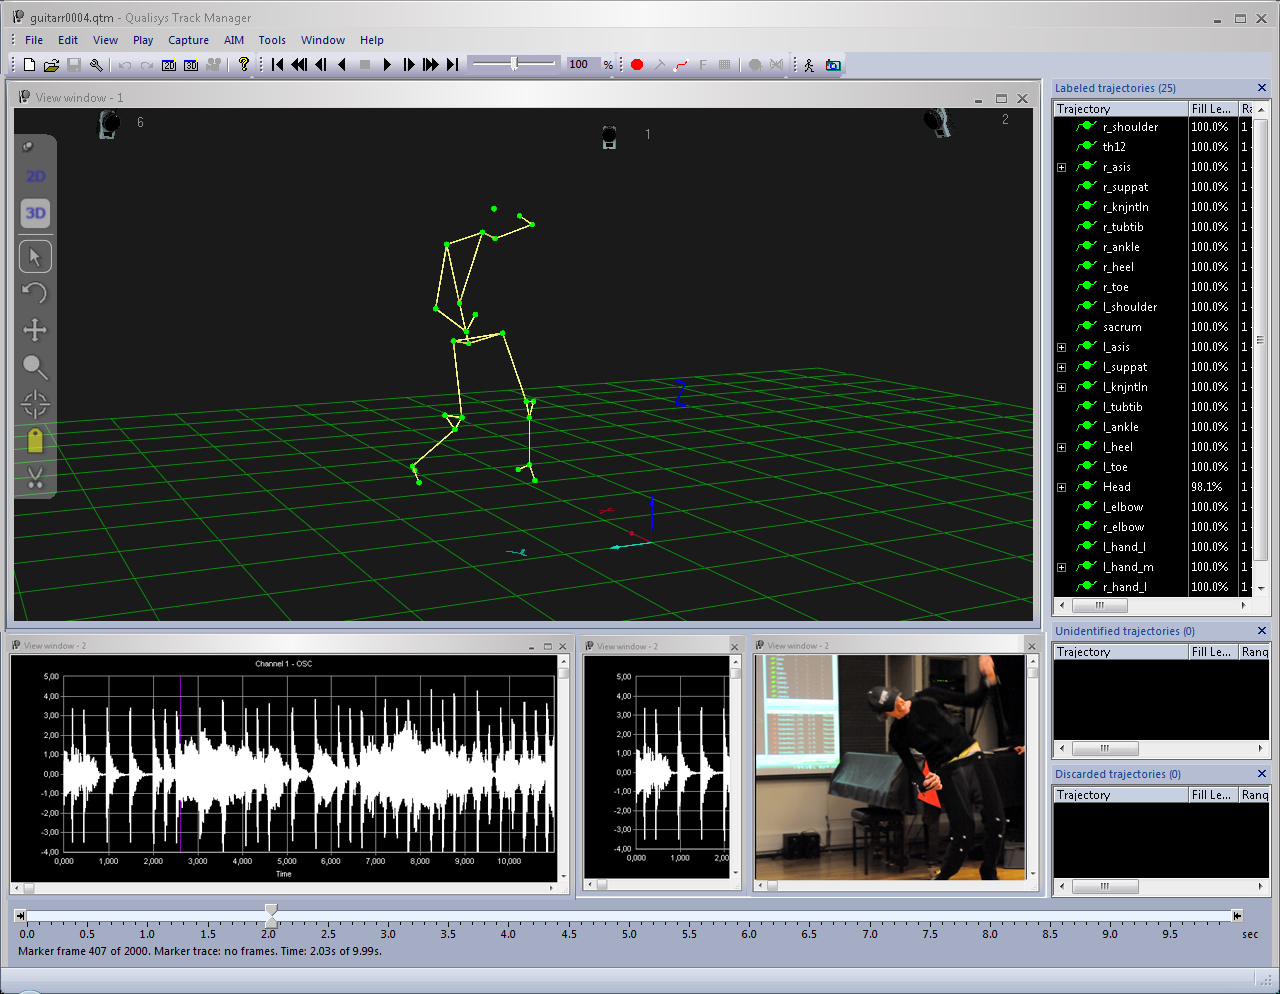
Task: Step one frame backward
Action: click(321, 65)
